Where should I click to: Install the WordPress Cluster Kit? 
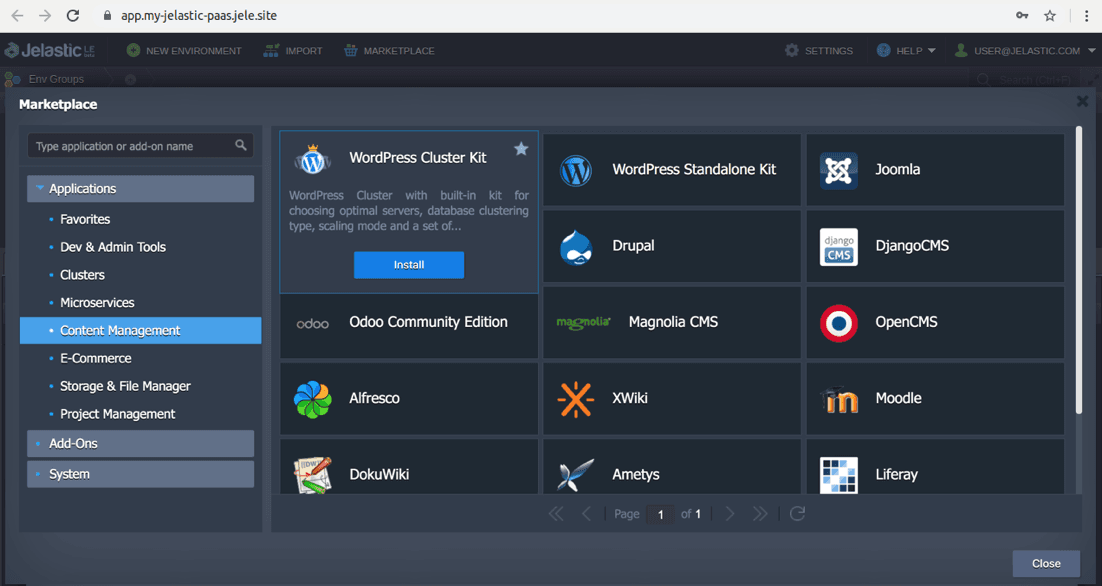coord(408,265)
